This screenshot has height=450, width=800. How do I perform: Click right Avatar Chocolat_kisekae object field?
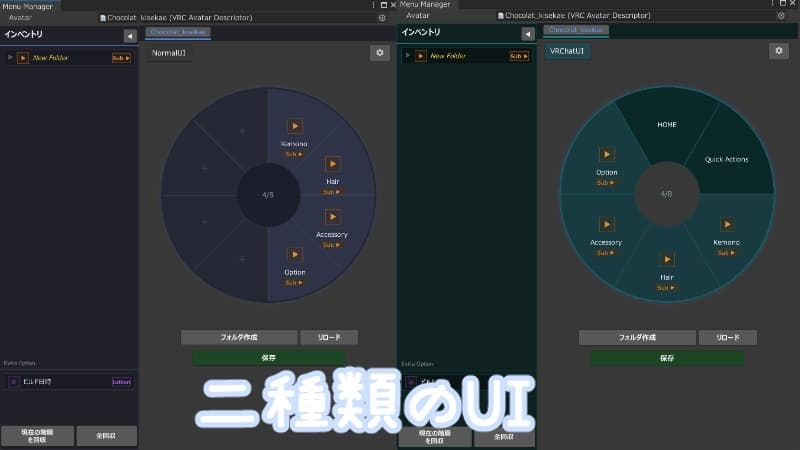pyautogui.click(x=641, y=15)
